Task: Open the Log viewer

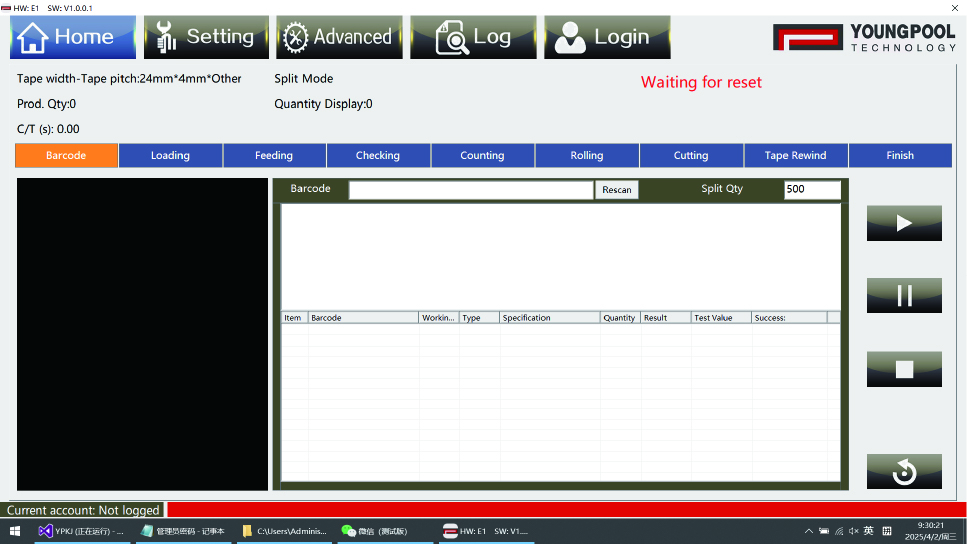Action: click(x=473, y=38)
